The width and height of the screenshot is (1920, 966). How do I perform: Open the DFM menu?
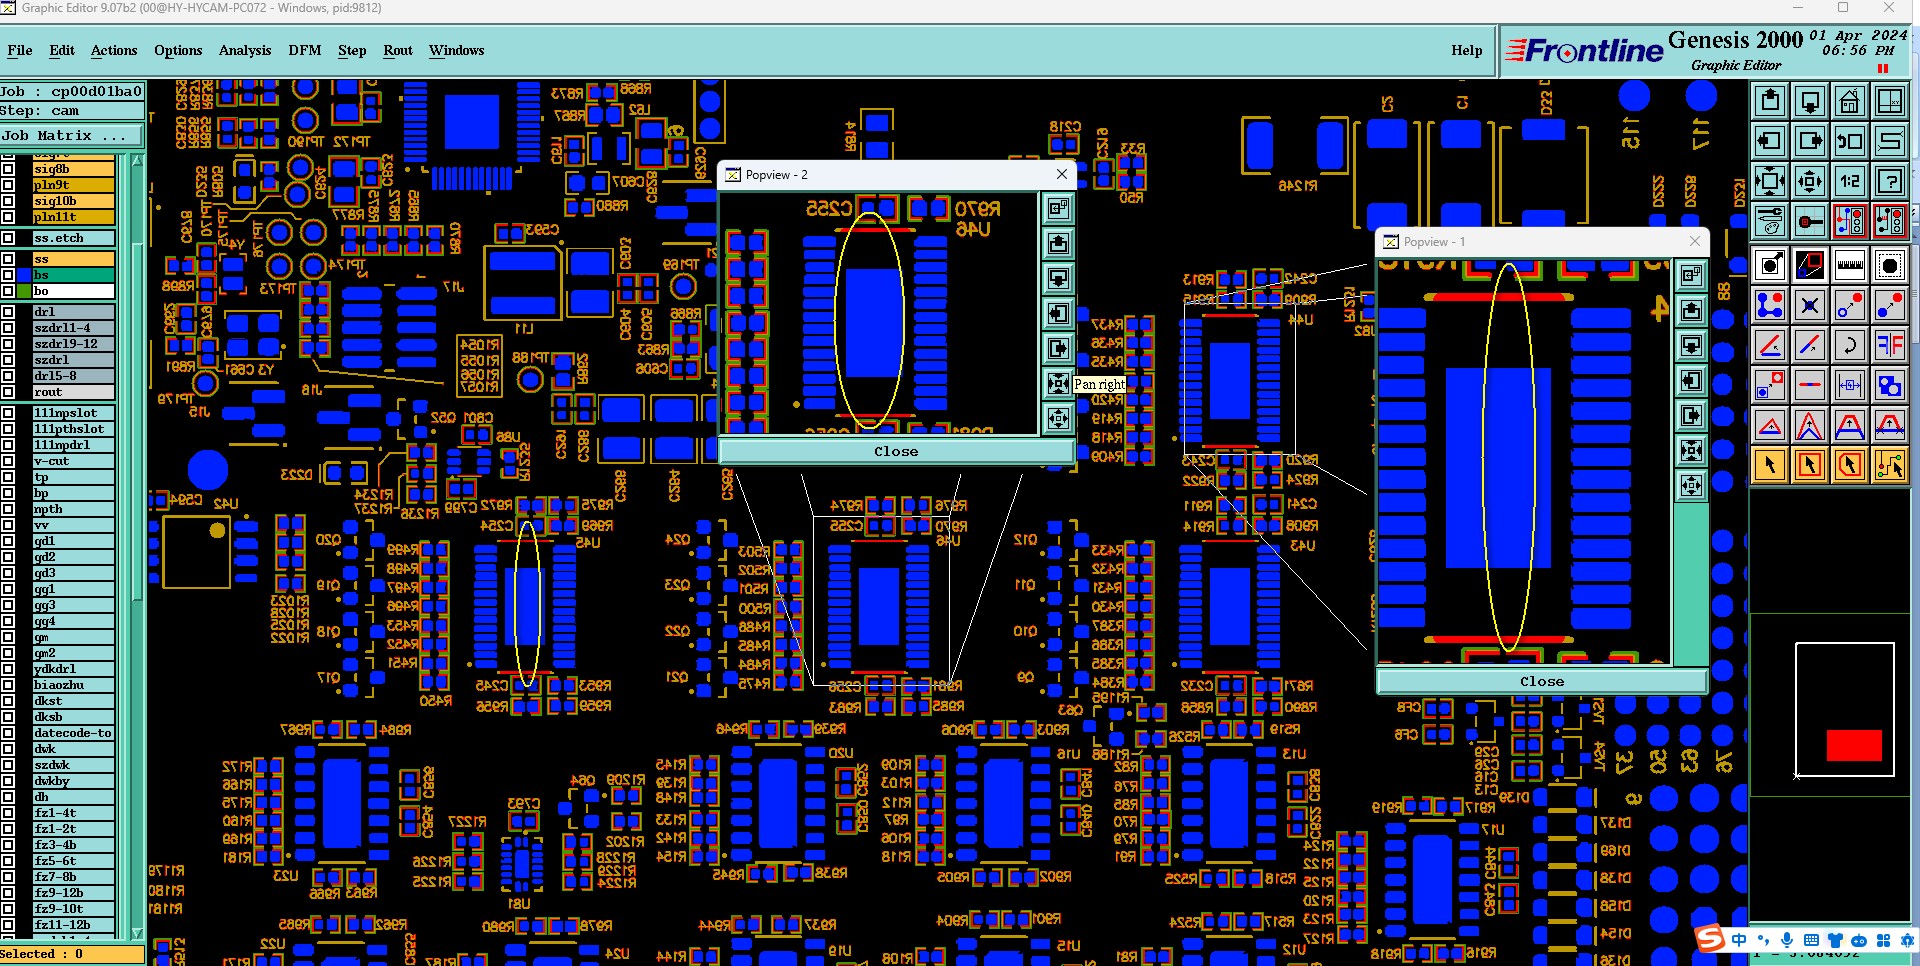305,50
